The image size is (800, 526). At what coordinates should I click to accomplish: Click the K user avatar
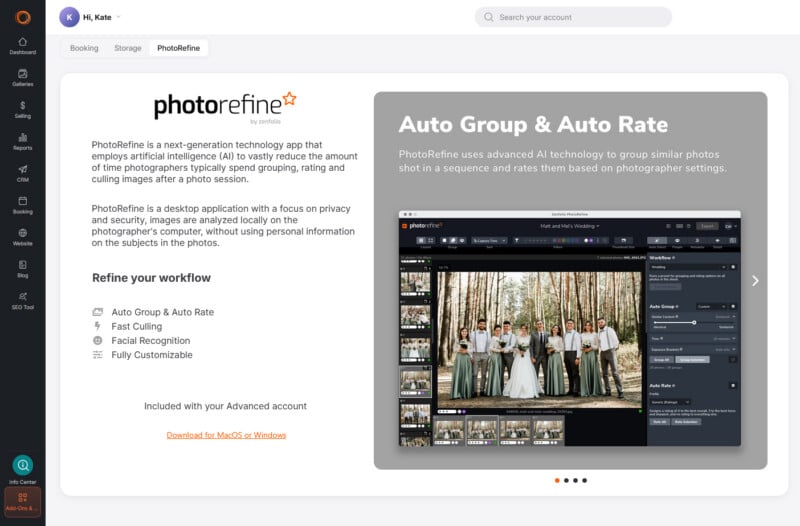coord(69,17)
